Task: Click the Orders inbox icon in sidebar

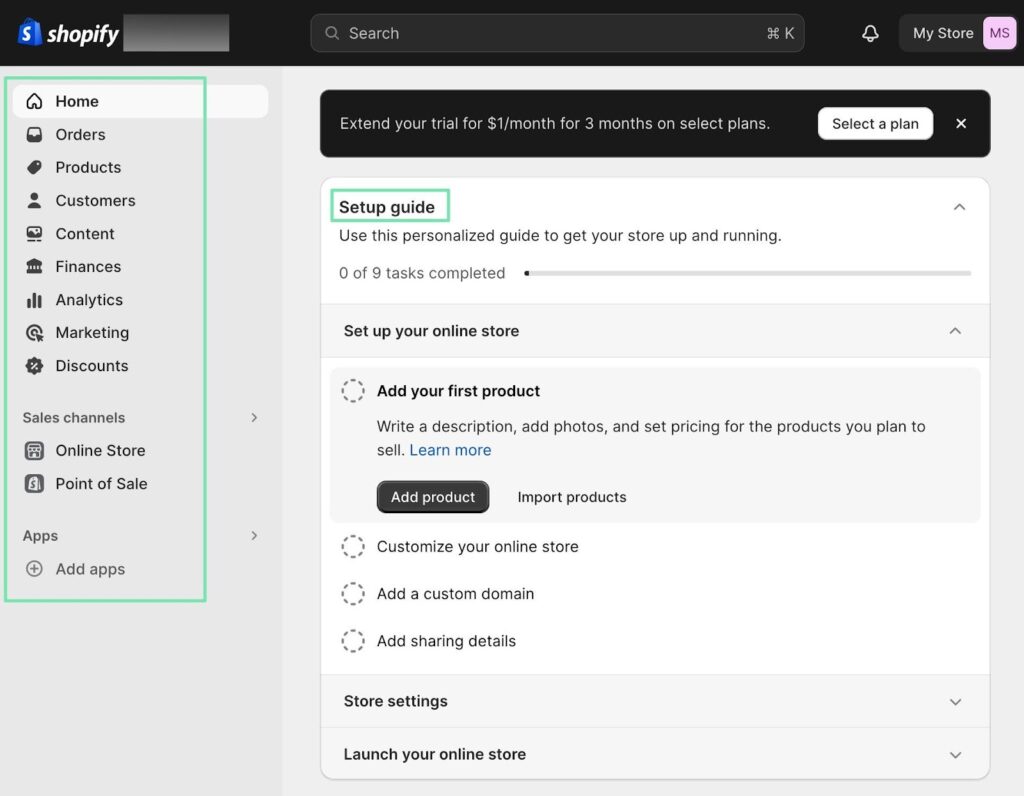Action: (34, 135)
